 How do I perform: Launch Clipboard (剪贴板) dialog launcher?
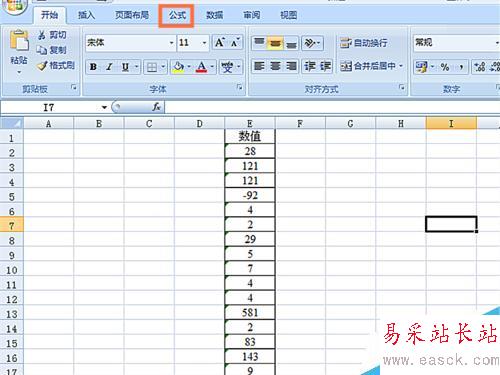pyautogui.click(x=74, y=88)
